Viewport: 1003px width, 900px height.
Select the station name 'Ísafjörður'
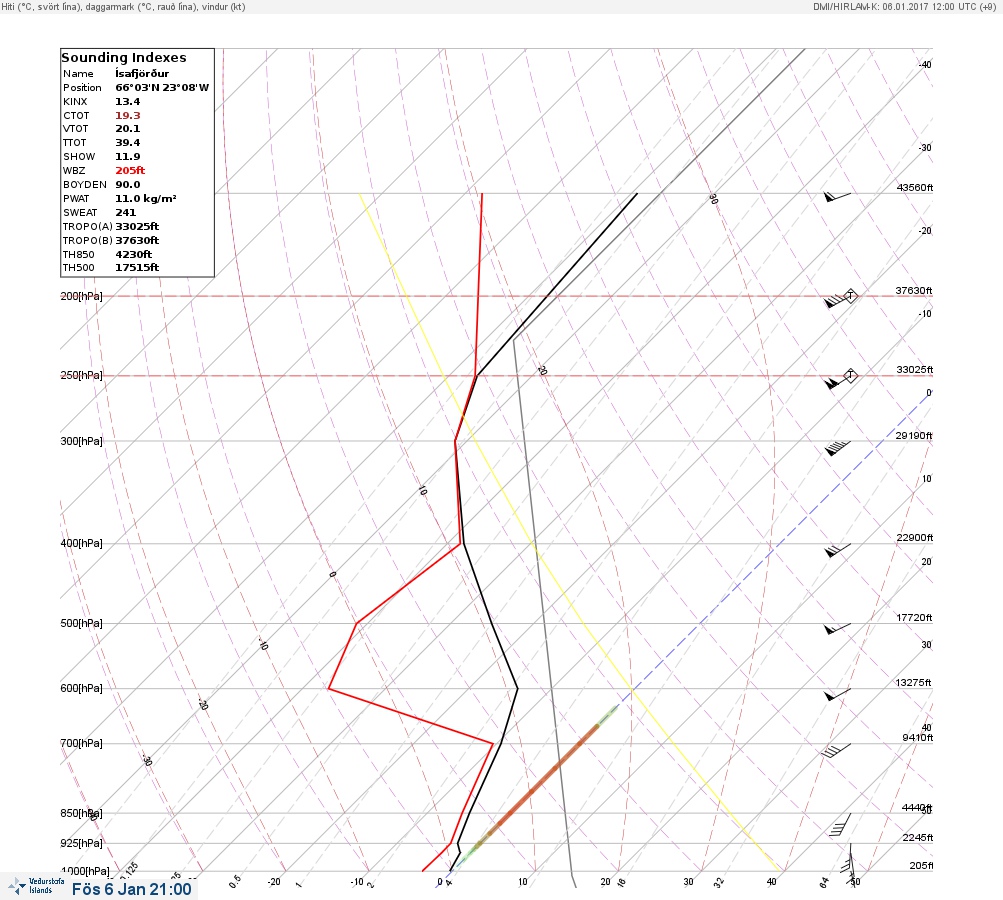(142, 74)
